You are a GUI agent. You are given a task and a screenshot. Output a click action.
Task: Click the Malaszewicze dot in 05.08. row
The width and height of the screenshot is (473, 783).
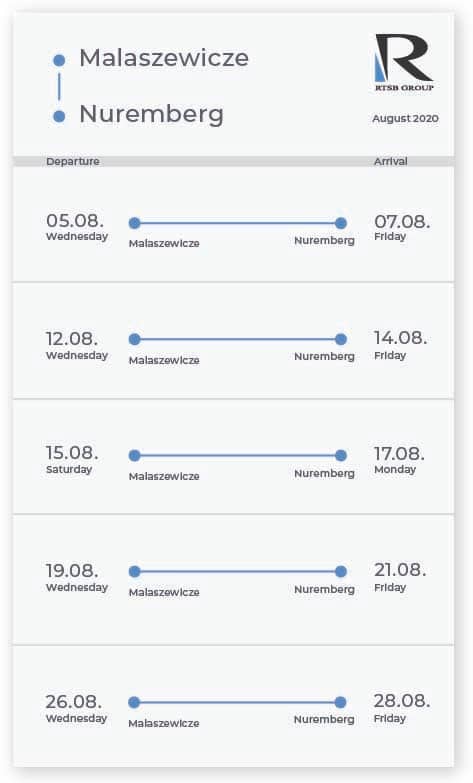[x=134, y=223]
